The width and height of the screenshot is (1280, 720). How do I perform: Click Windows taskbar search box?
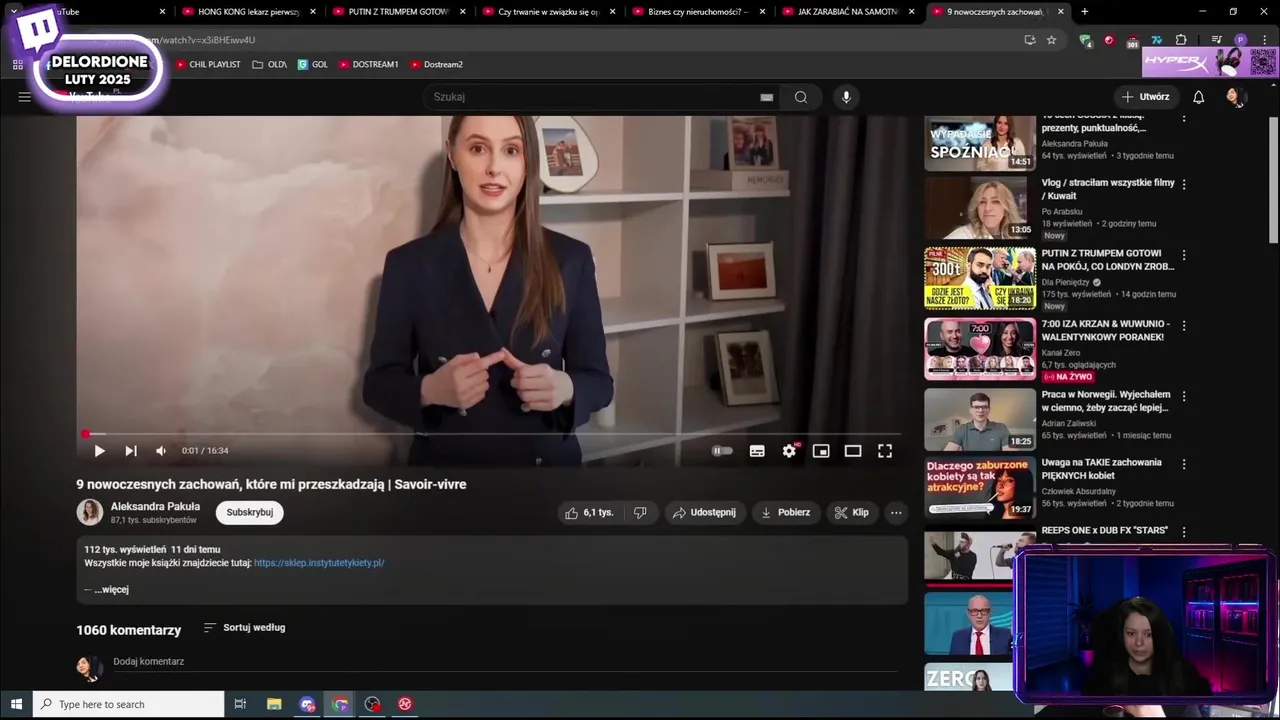128,704
